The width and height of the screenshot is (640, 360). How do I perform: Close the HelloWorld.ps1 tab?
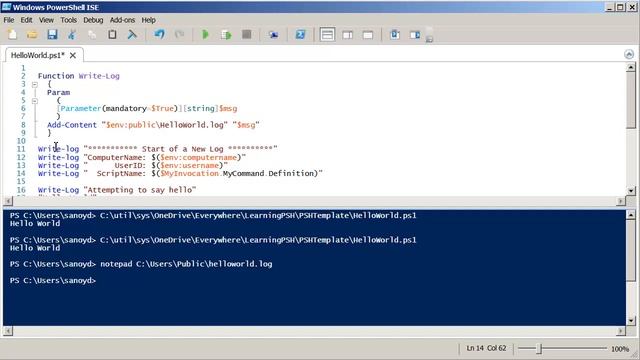click(73, 55)
